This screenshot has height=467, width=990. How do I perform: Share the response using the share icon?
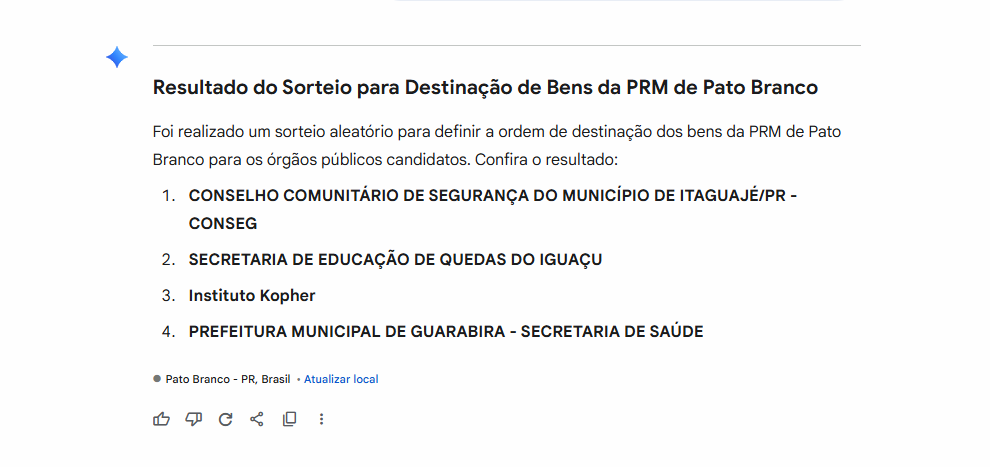pyautogui.click(x=257, y=419)
